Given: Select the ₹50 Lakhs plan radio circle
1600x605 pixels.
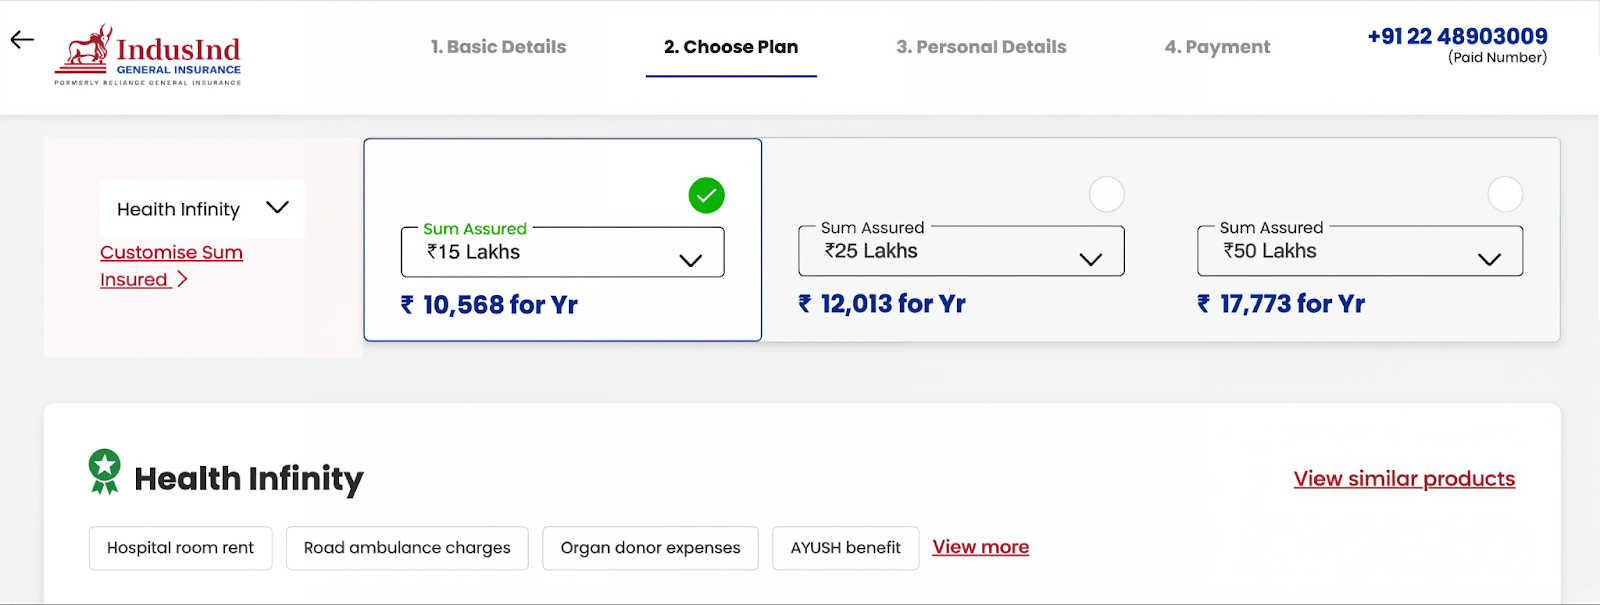Looking at the screenshot, I should pyautogui.click(x=1505, y=195).
